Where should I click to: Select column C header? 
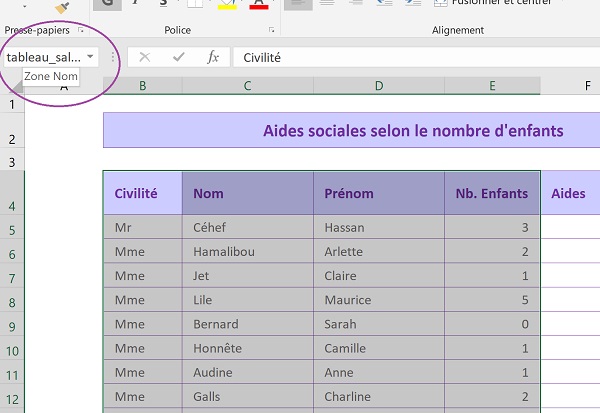248,85
